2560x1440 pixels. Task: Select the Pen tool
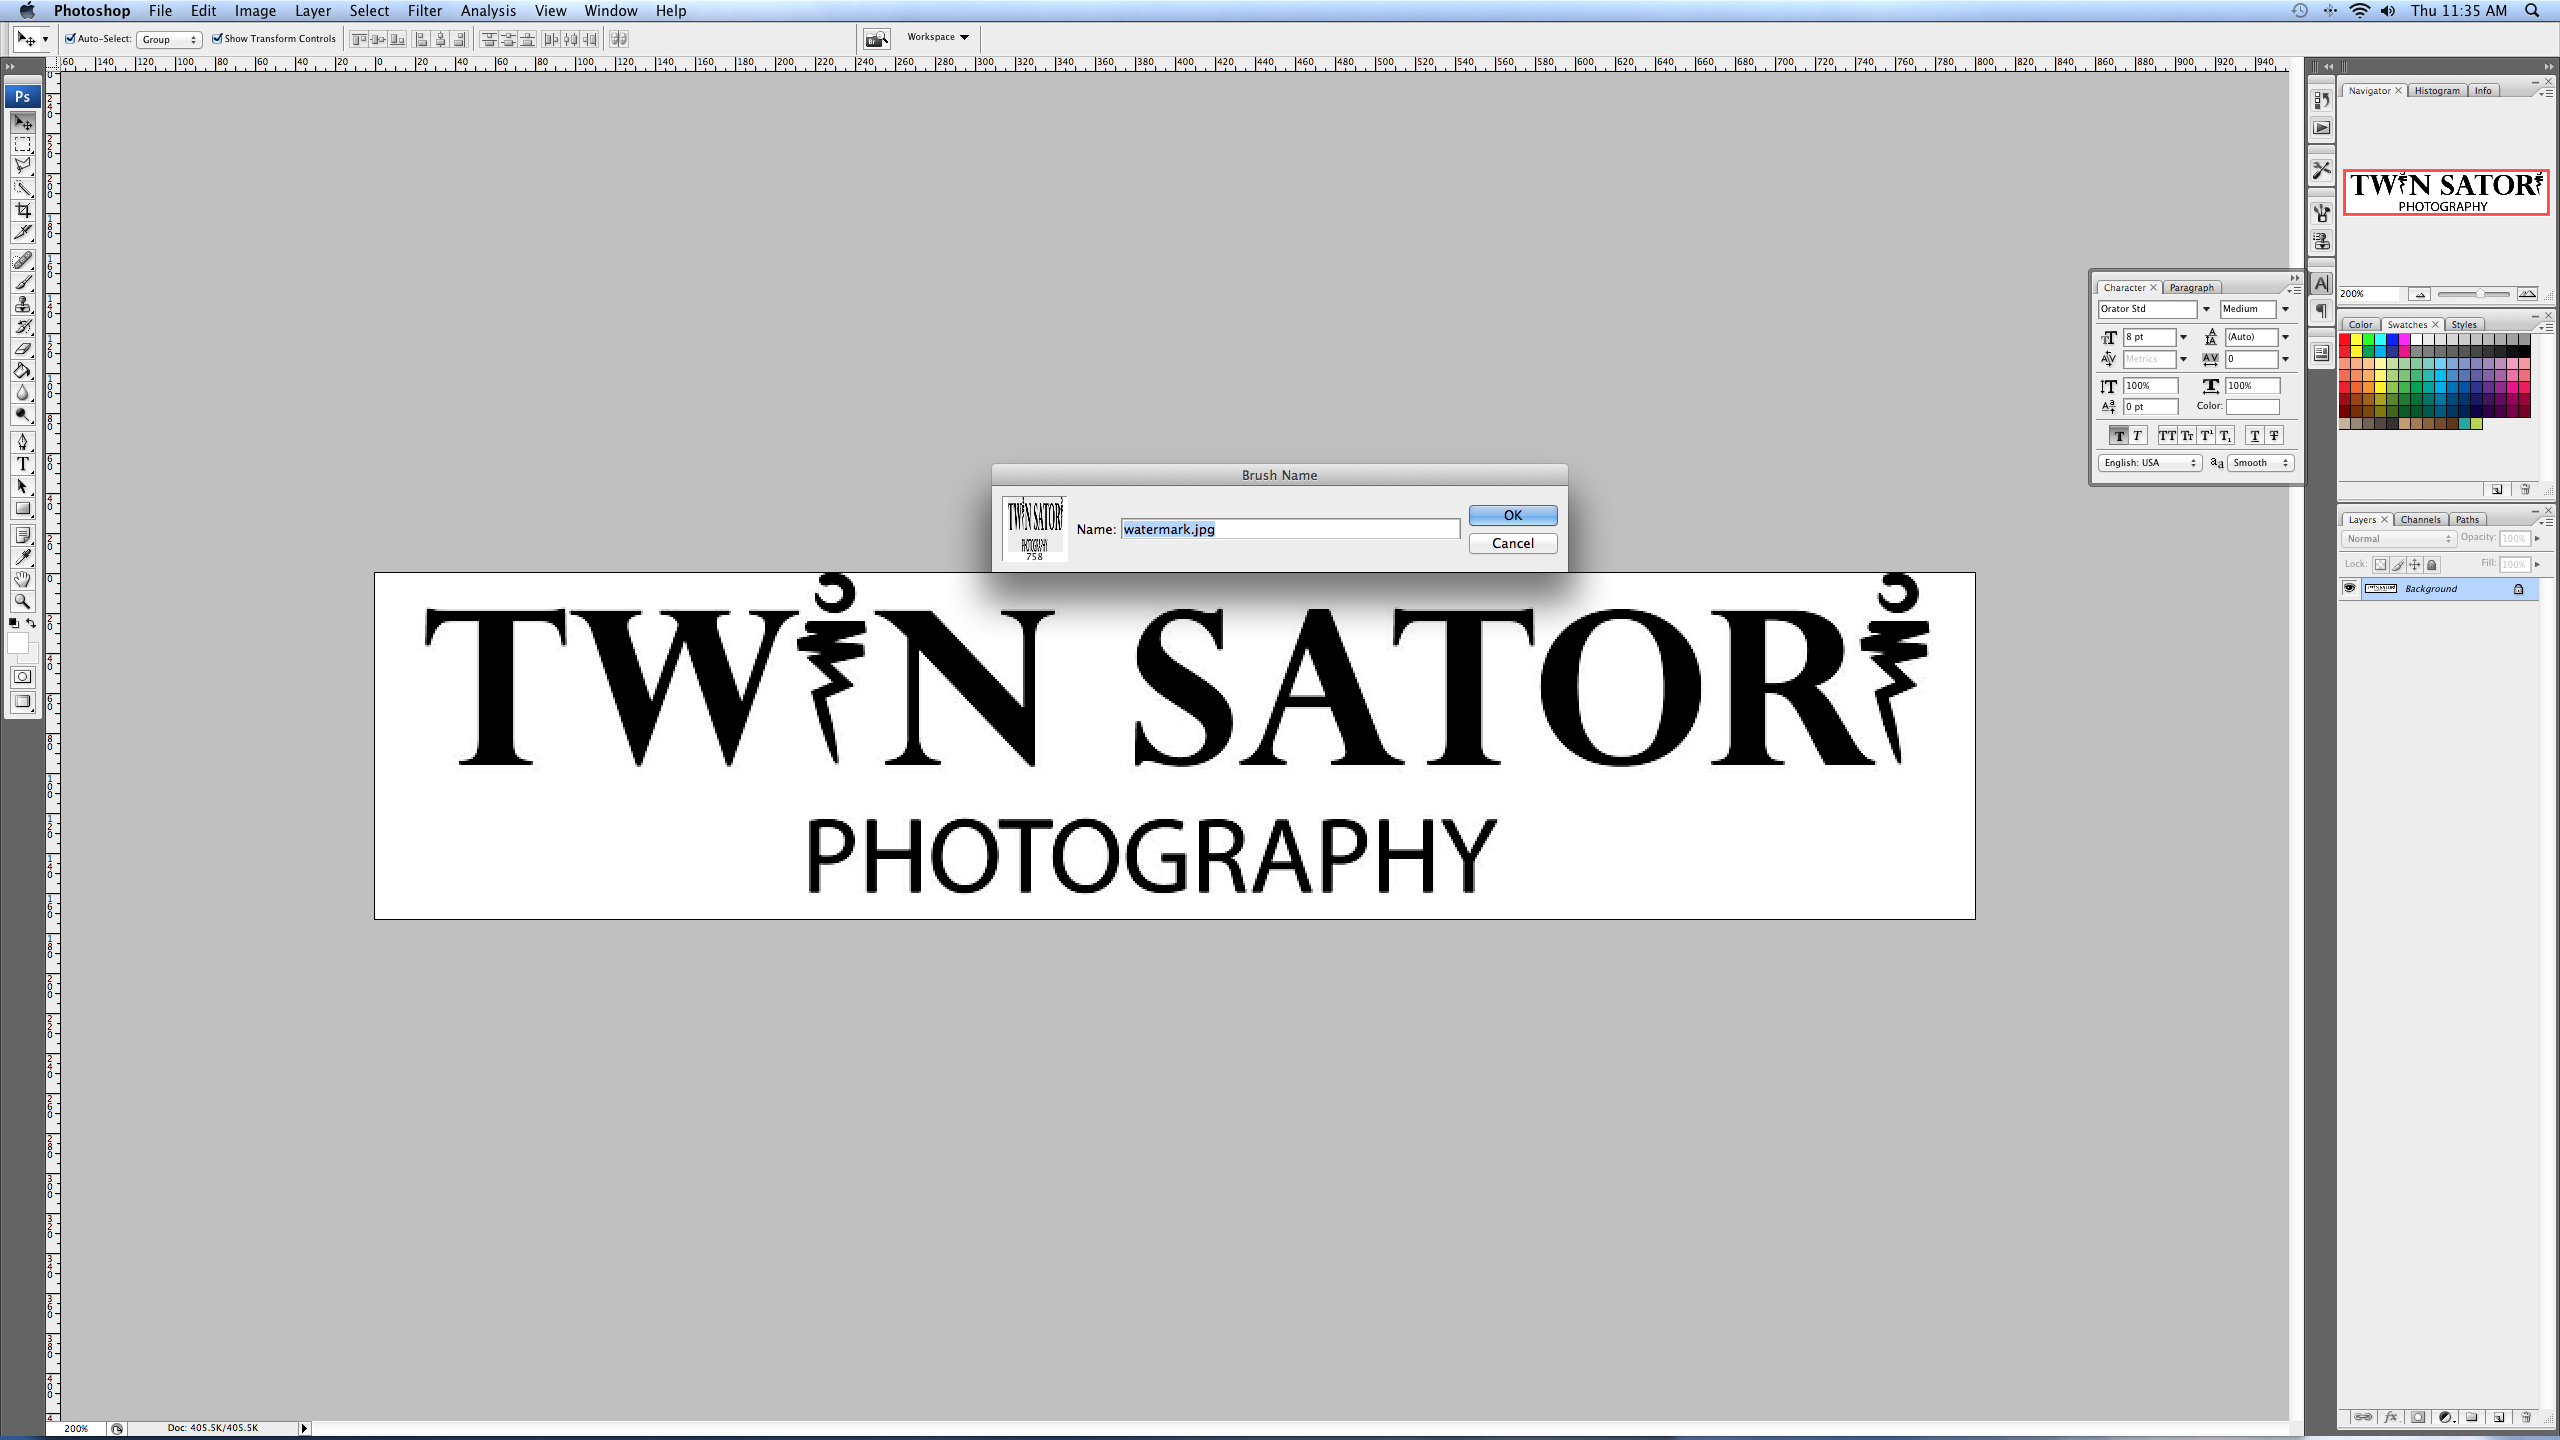pos(23,442)
